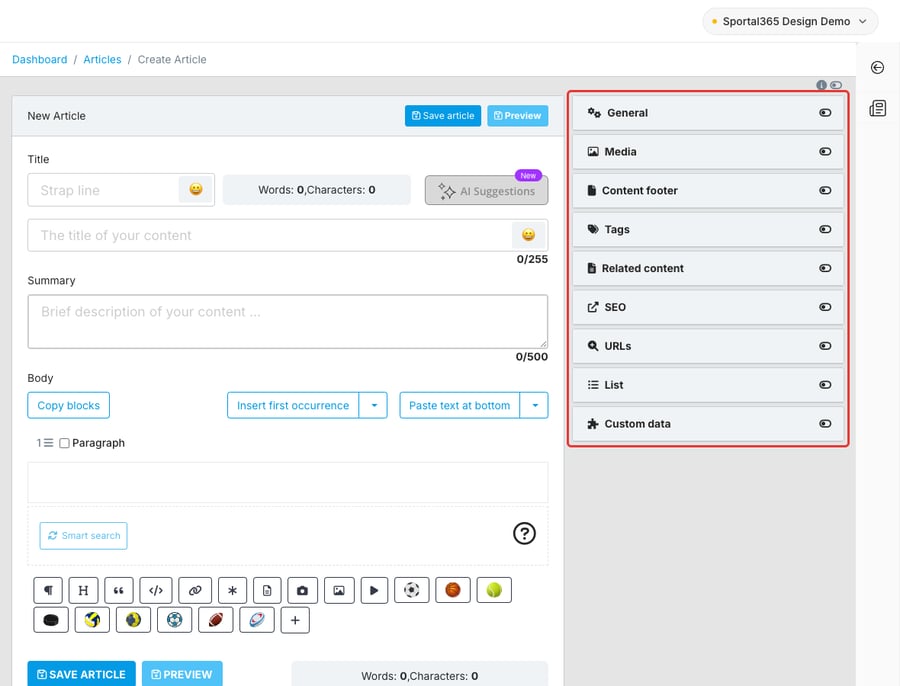Open the Sportal365 Design Demo project dropdown
The height and width of the screenshot is (686, 900).
[790, 21]
